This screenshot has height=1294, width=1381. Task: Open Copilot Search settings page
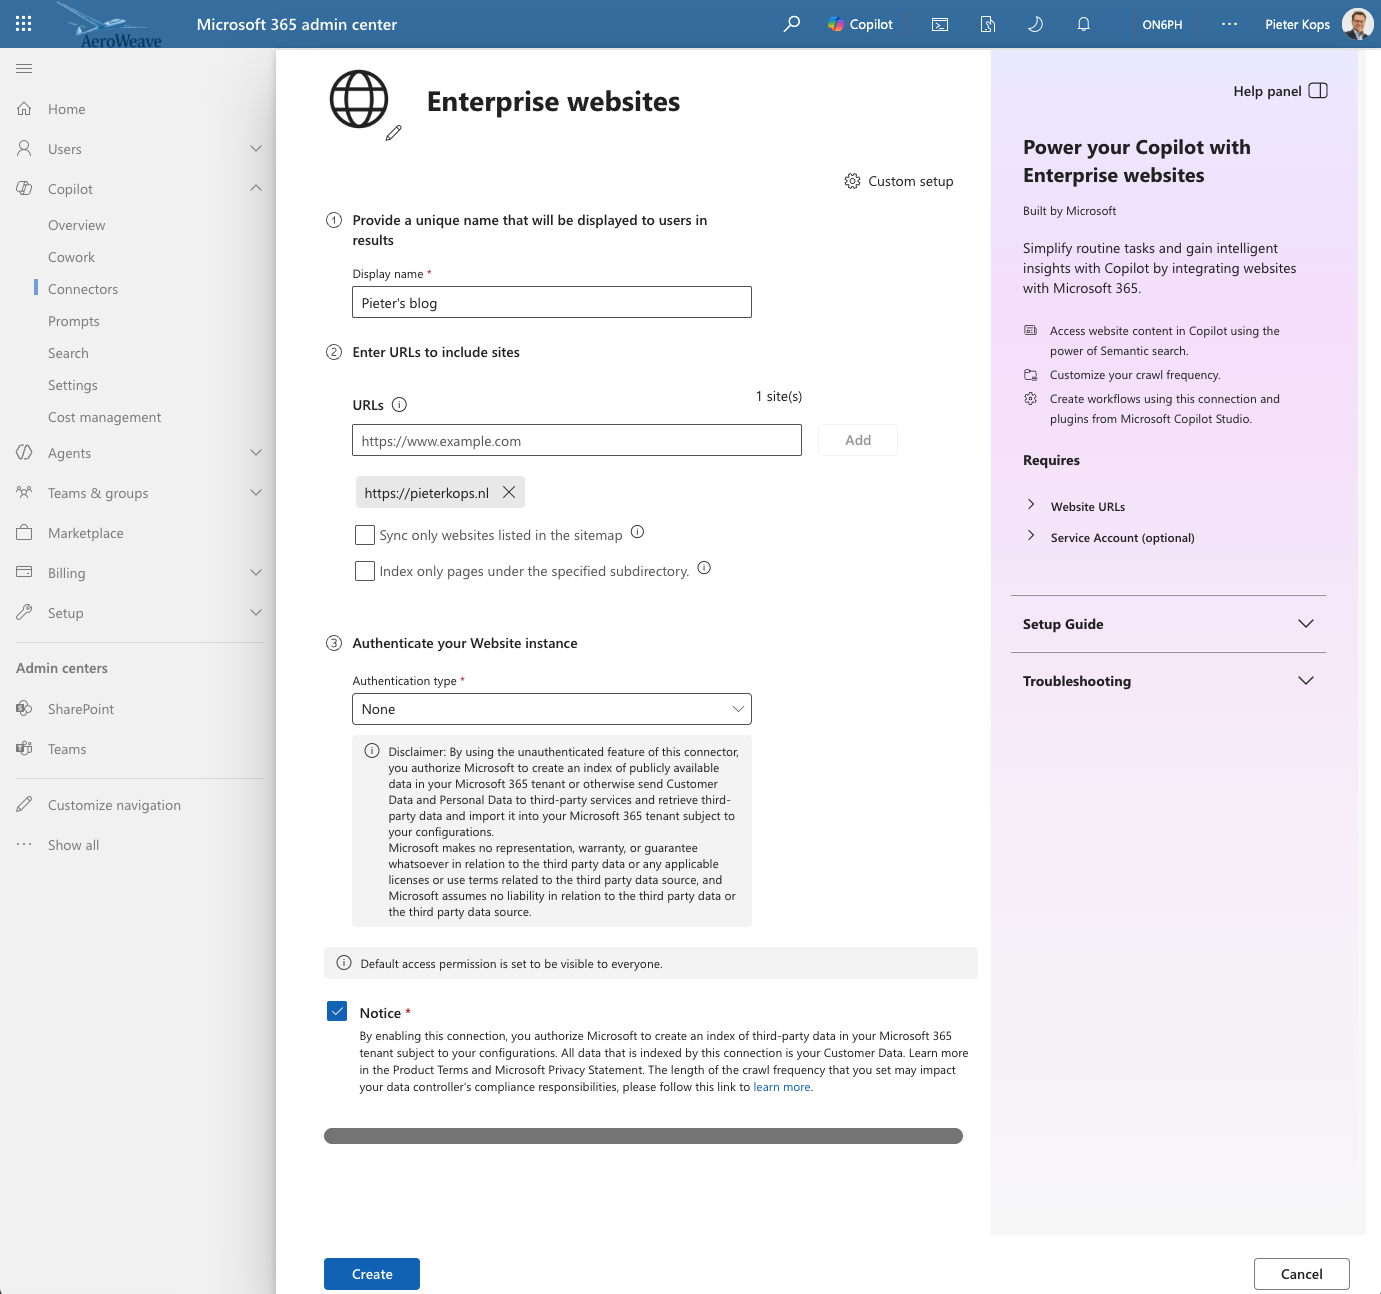(x=68, y=353)
